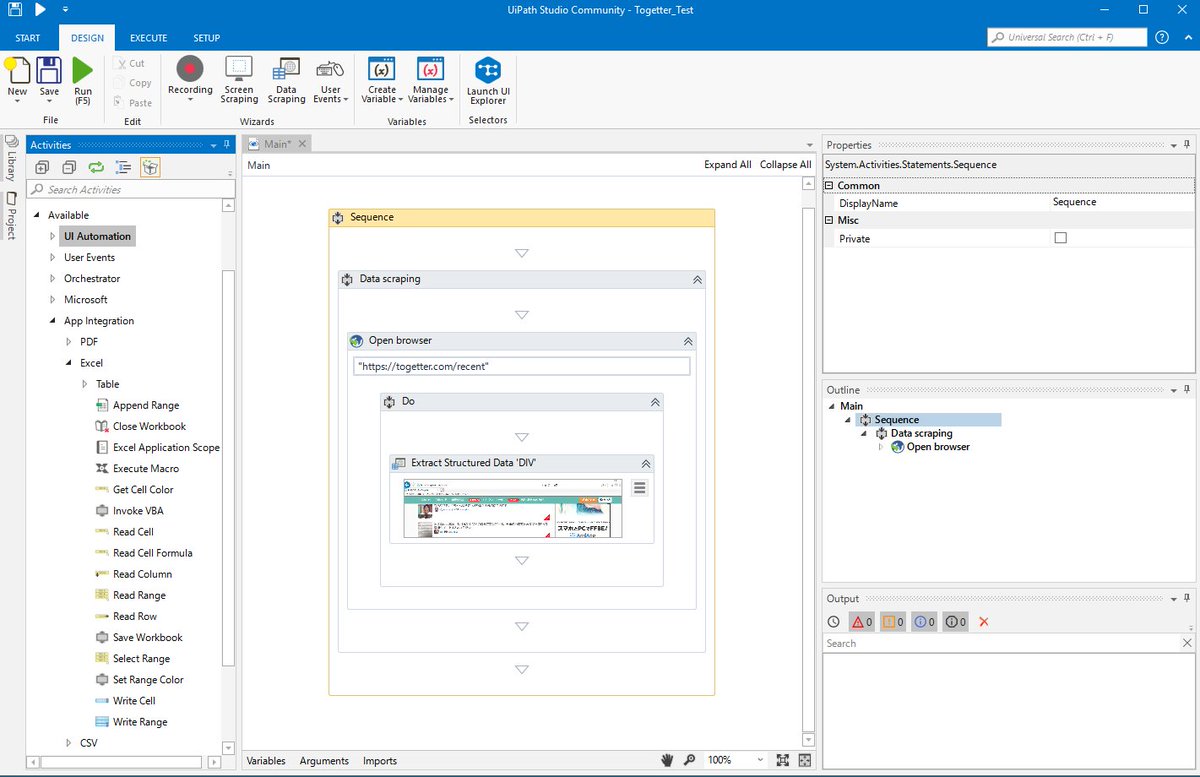Click the fit to screen icon
This screenshot has width=1200, height=777.
[x=783, y=761]
